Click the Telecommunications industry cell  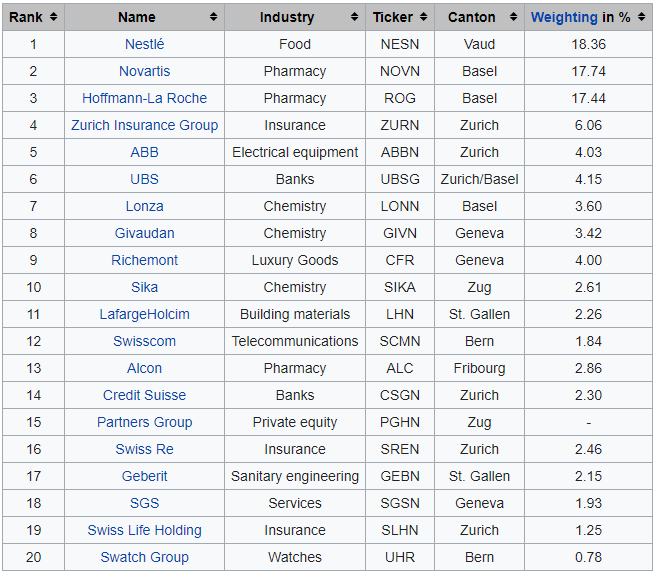pyautogui.click(x=295, y=341)
